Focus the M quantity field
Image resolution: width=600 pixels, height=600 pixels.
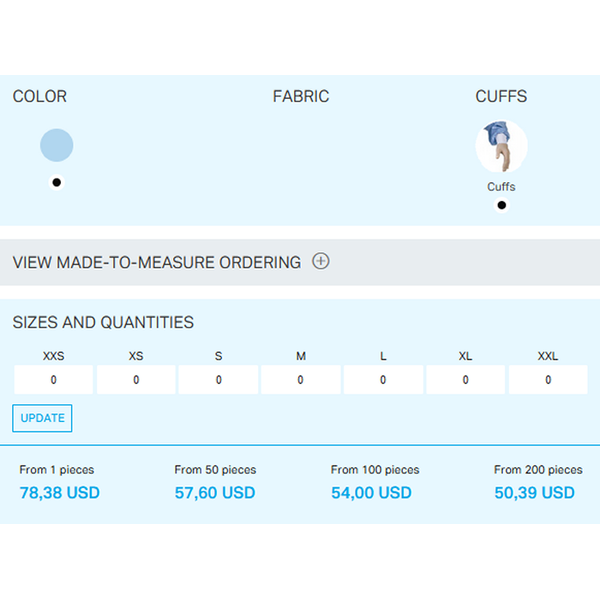coord(301,380)
